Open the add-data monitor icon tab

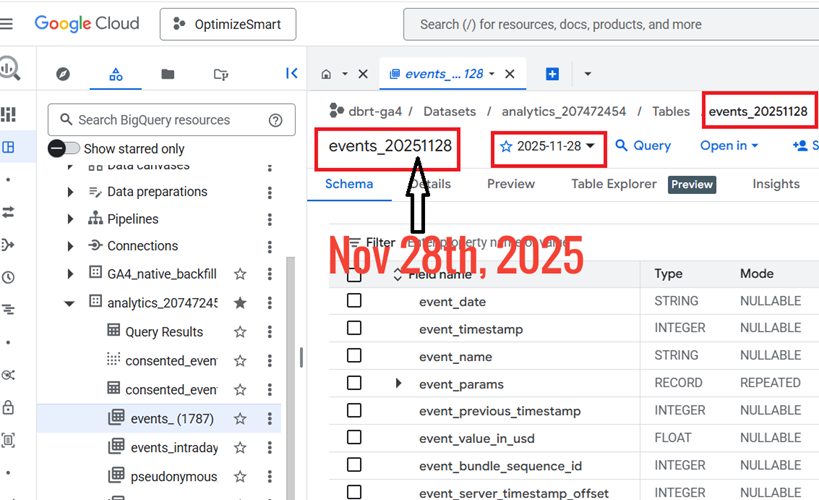pos(220,74)
